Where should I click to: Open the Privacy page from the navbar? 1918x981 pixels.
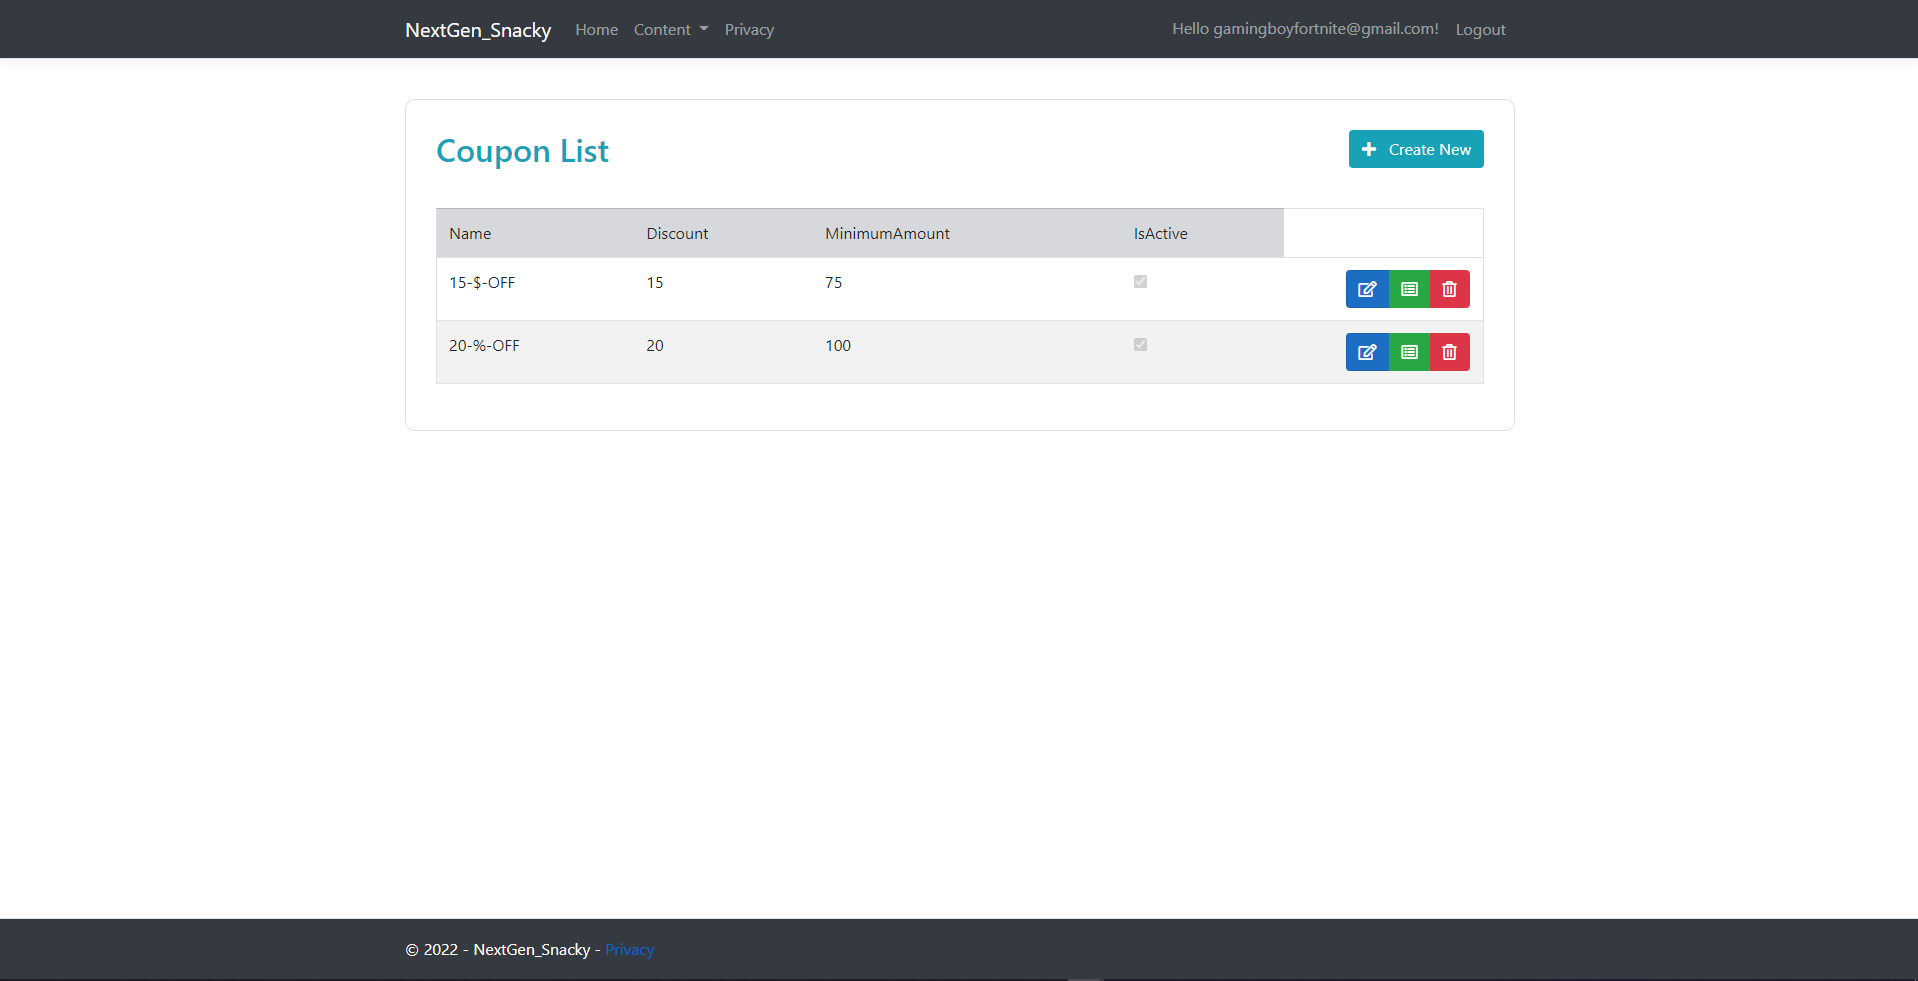pos(748,29)
